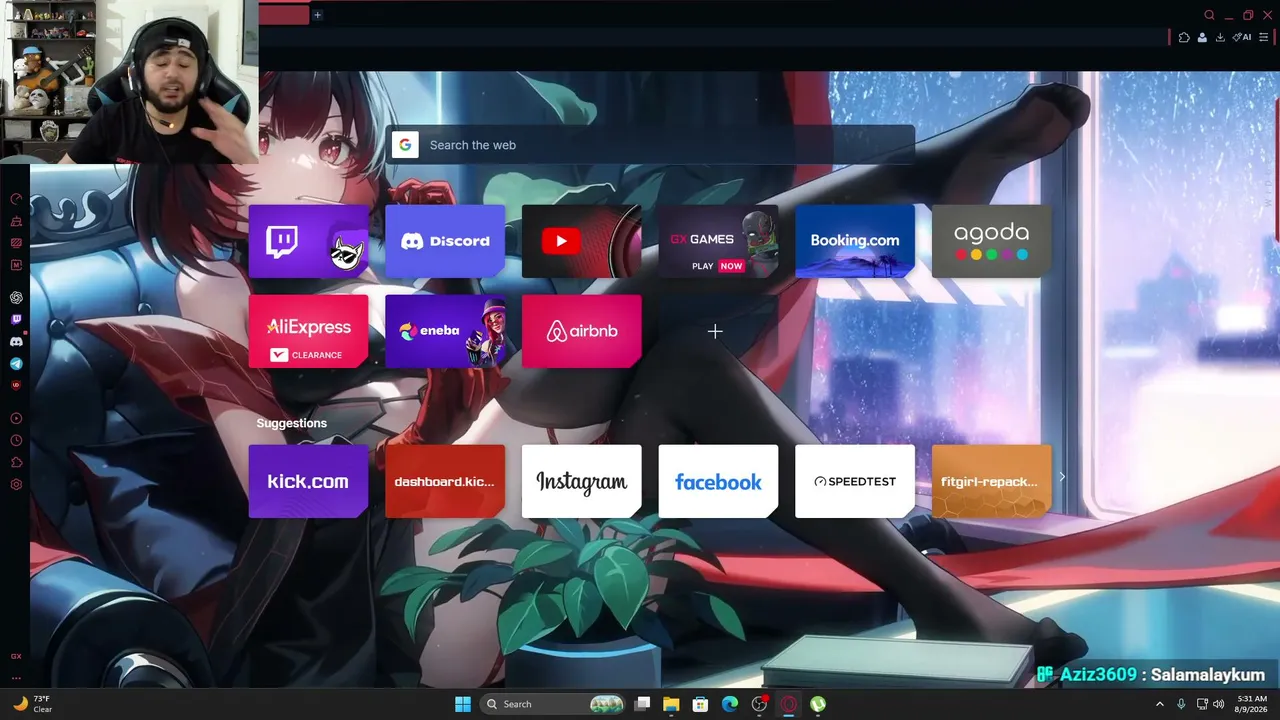The image size is (1280, 720).
Task: Open the Twitch sidebar panel
Action: 16,320
